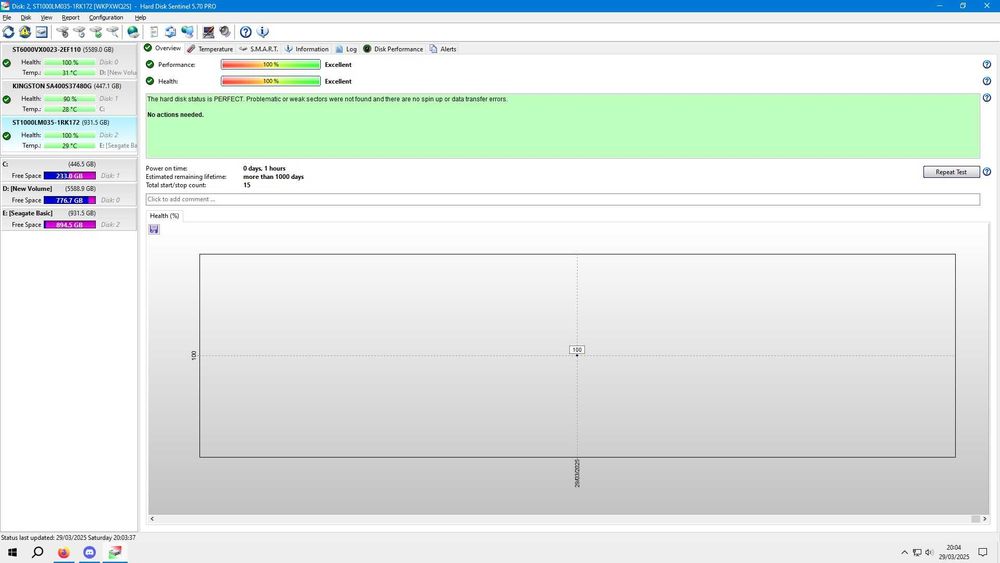Click the volume icon in system tray

pos(929,552)
